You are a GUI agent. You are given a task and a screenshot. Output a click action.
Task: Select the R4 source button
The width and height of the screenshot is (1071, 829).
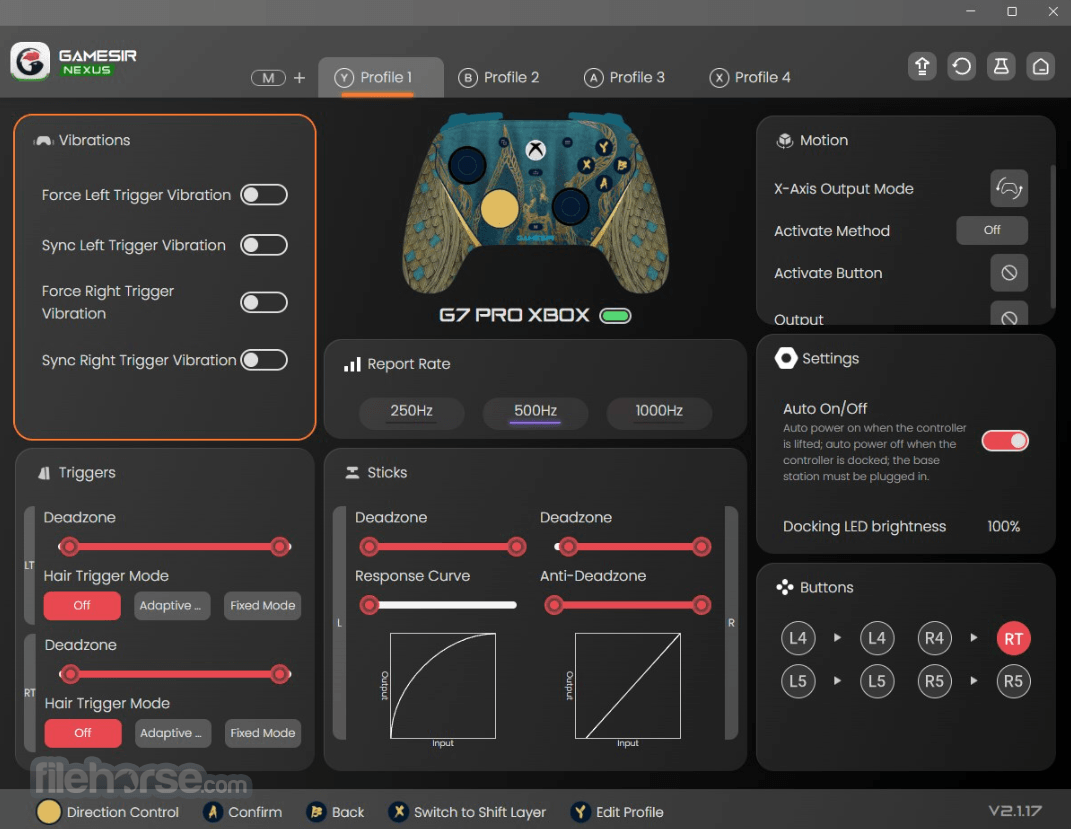[x=934, y=638]
